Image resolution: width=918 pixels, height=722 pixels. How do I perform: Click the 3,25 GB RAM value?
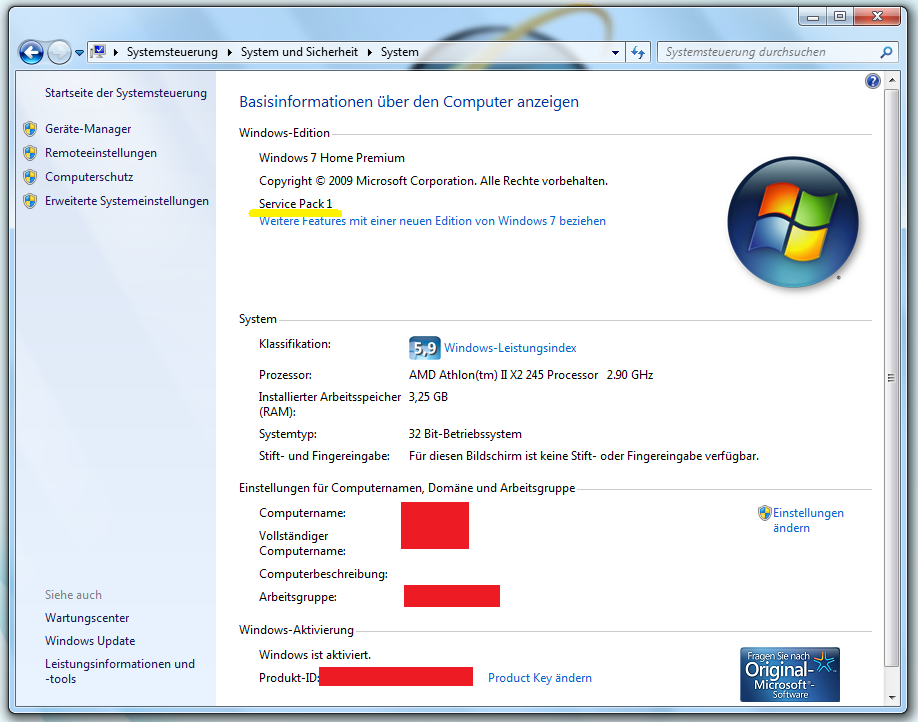(428, 397)
